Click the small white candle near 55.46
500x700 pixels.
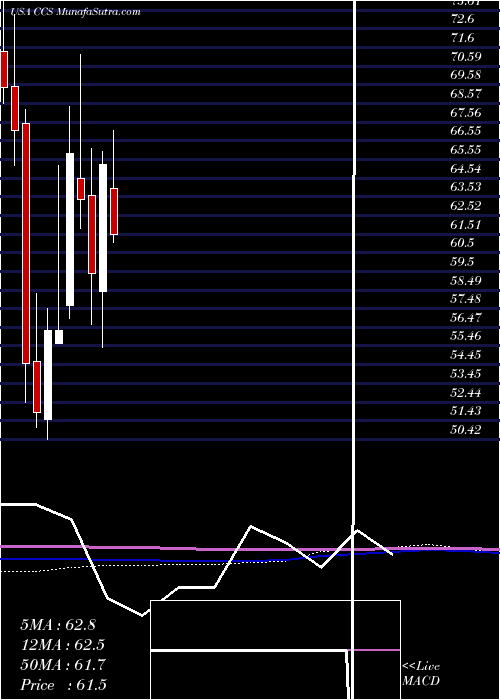pyautogui.click(x=59, y=337)
